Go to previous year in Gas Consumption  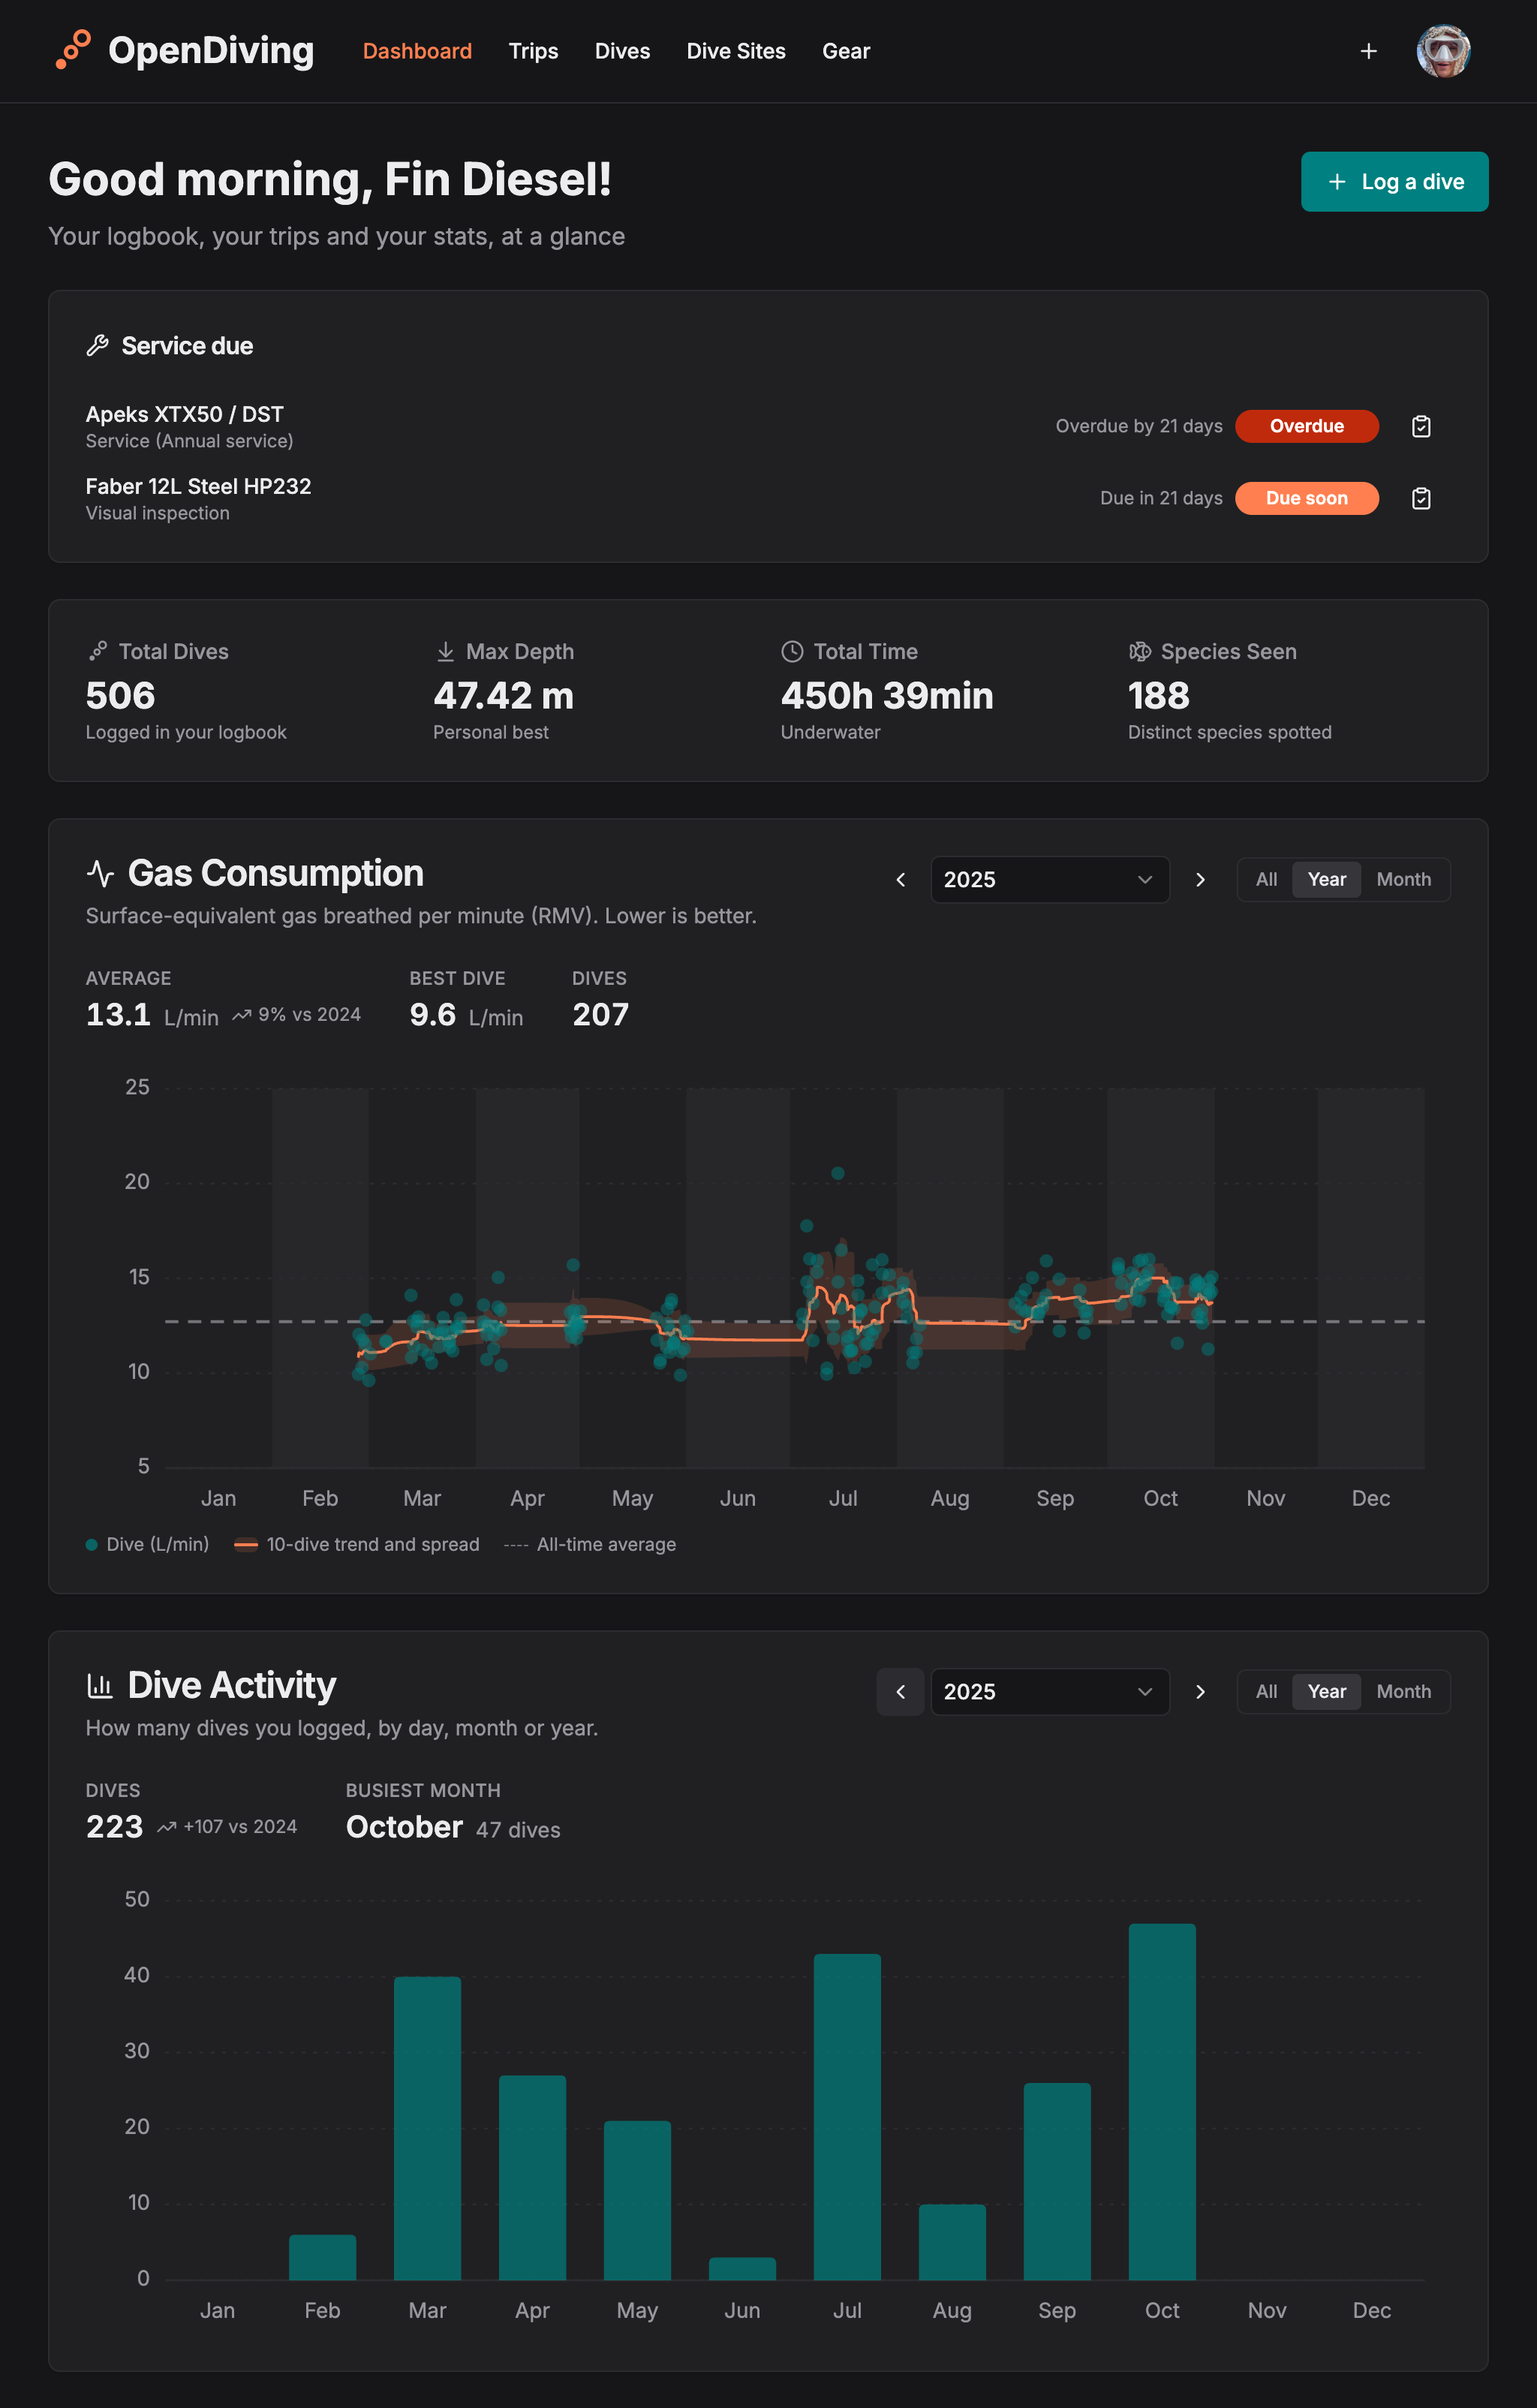pyautogui.click(x=900, y=880)
